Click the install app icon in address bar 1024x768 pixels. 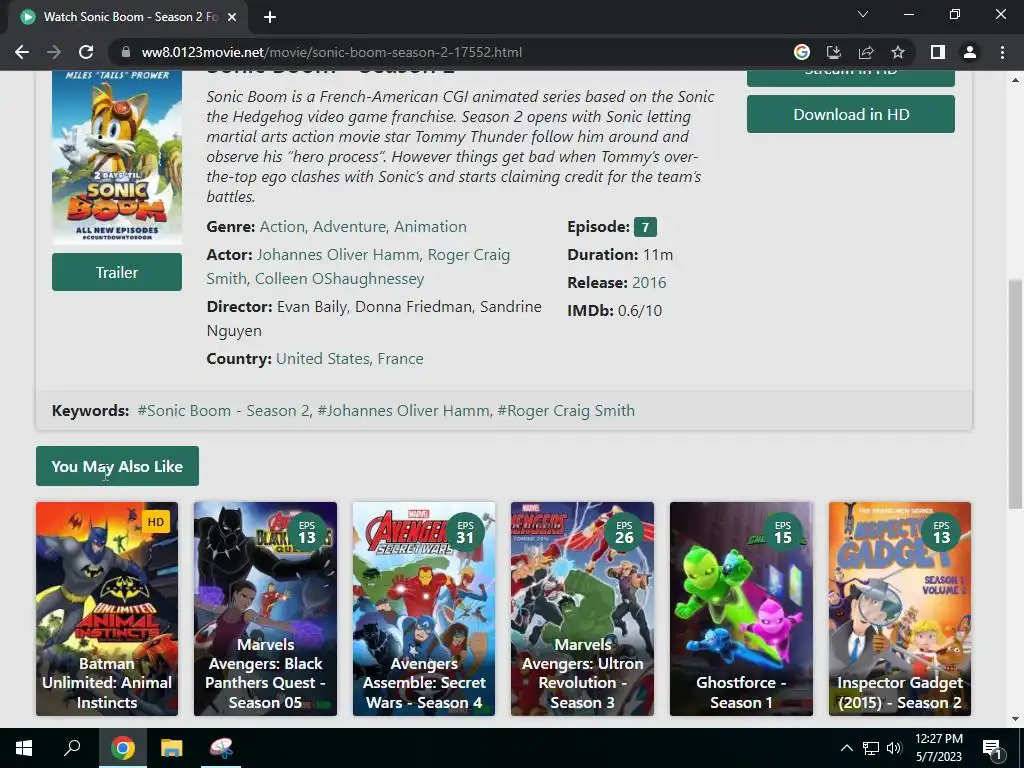click(x=833, y=52)
